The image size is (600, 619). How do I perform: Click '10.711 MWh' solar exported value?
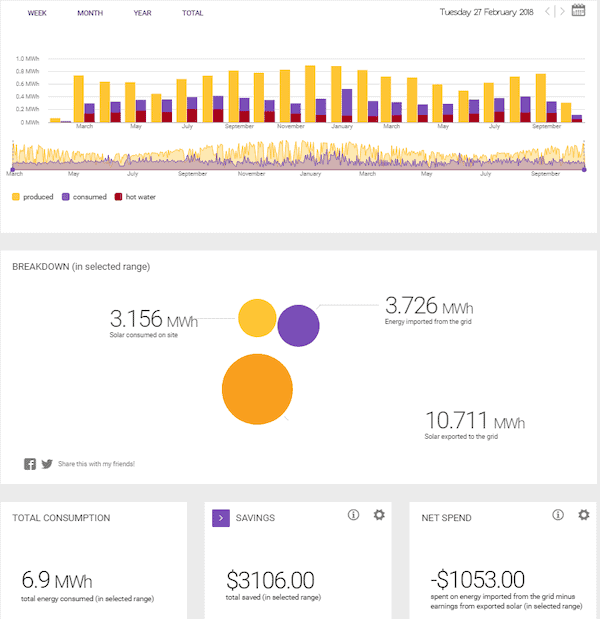coord(475,420)
